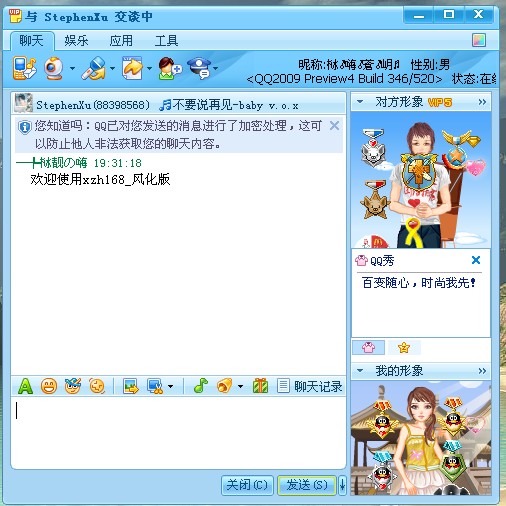Dismiss the encryption notice tip
The image size is (506, 506).
[x=334, y=126]
